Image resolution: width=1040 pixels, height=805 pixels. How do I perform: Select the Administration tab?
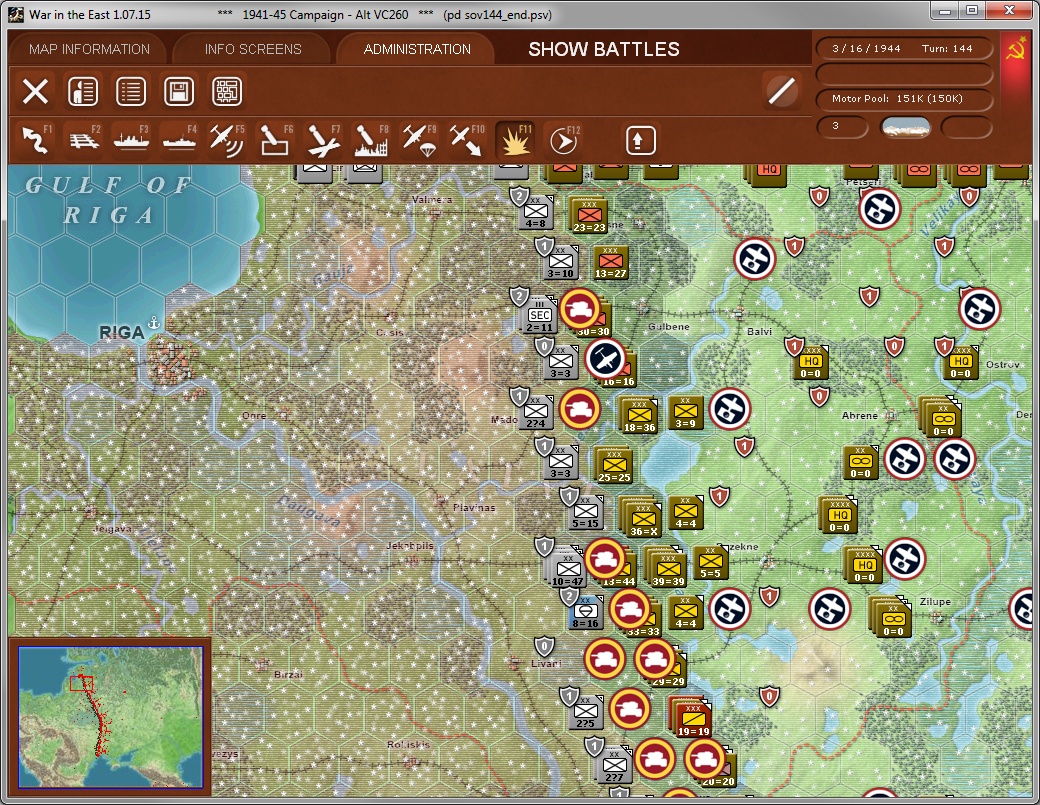(417, 49)
